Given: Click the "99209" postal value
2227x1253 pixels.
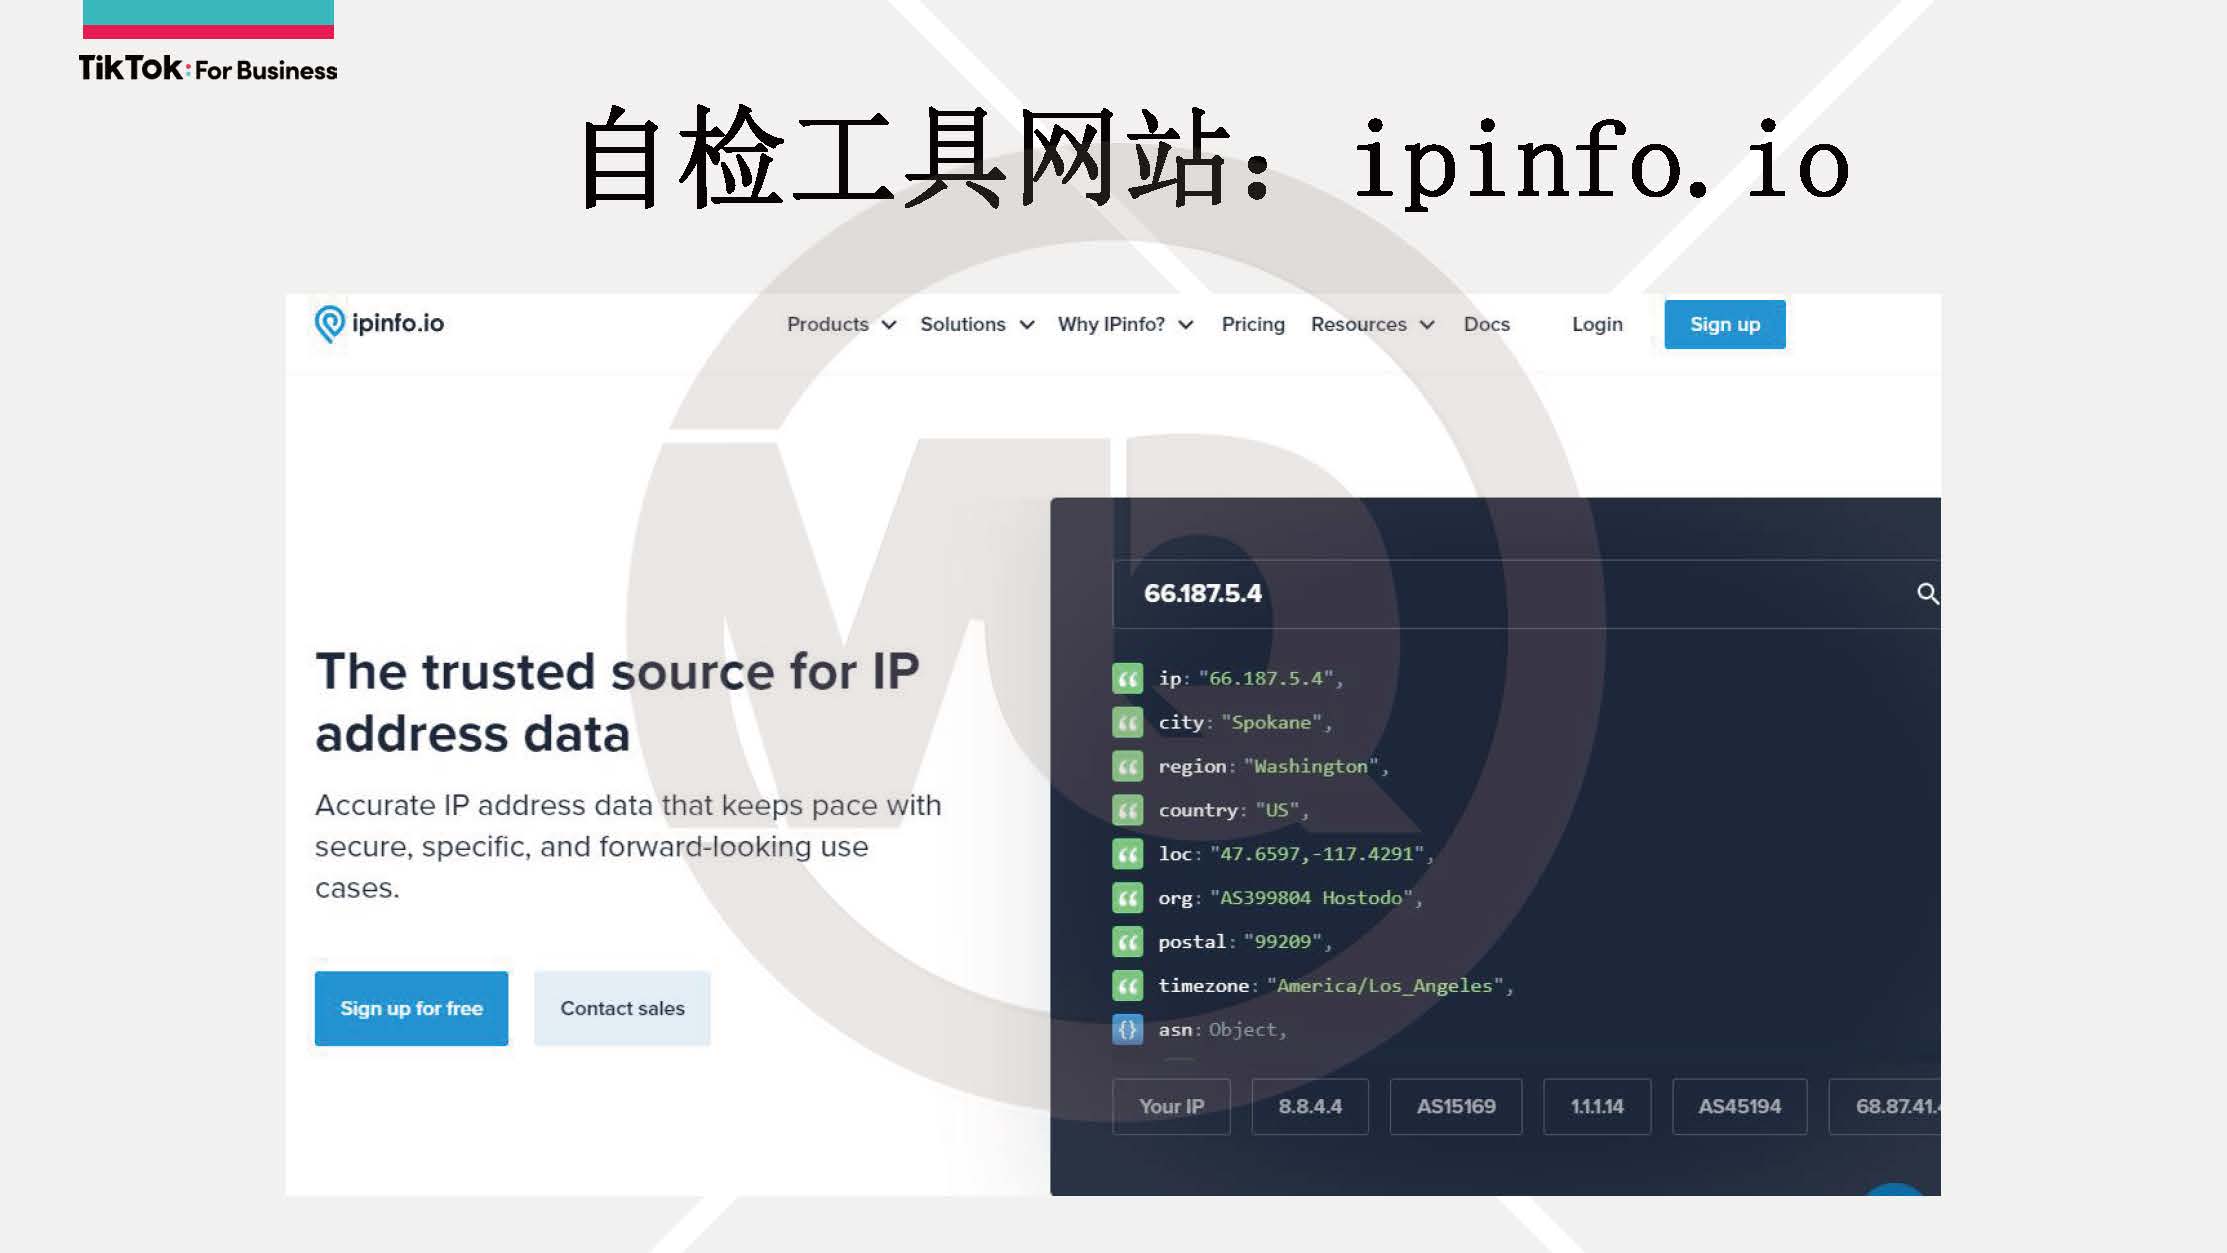Looking at the screenshot, I should (x=1283, y=943).
